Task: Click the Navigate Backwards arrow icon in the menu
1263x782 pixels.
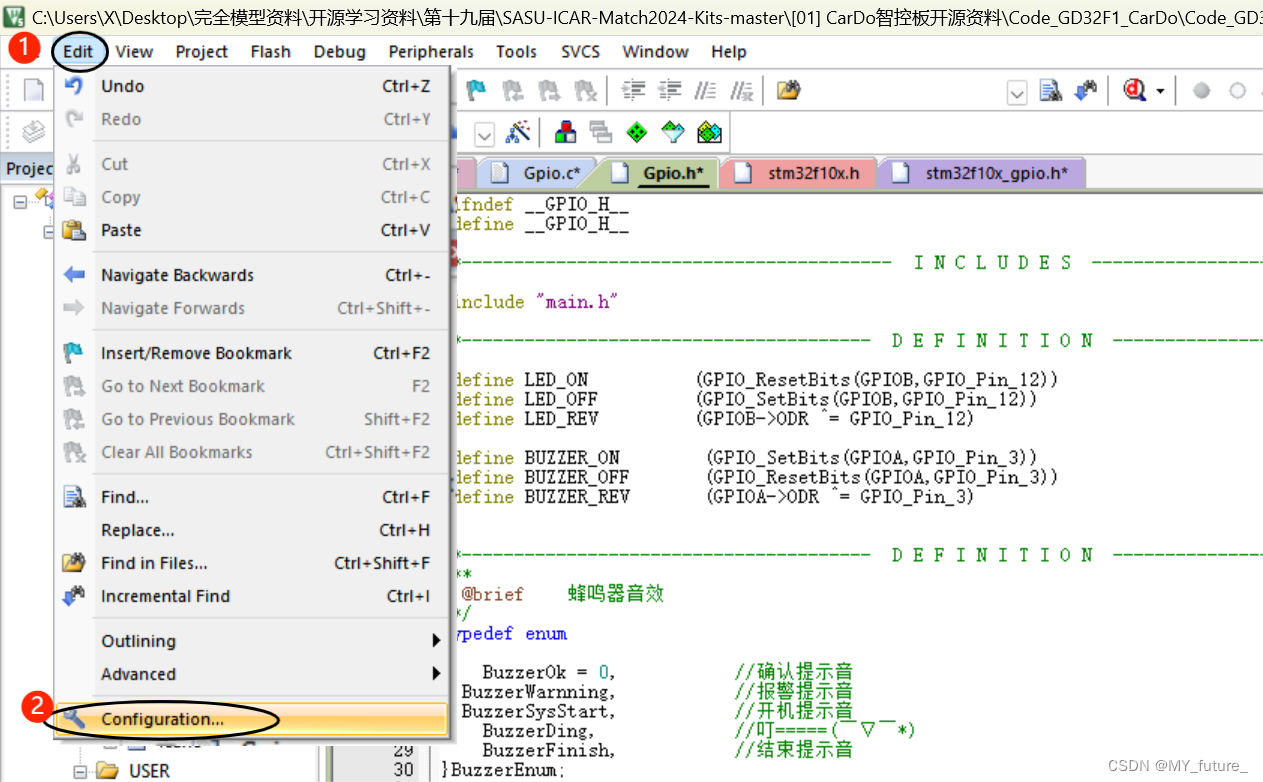Action: 74,275
